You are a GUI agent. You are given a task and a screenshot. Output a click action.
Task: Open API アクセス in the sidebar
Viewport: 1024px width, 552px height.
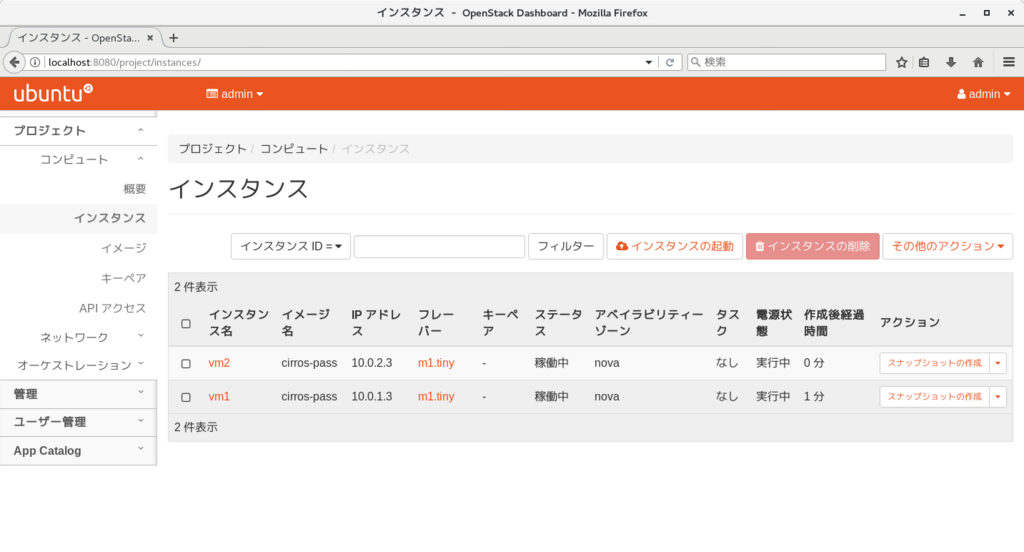(112, 308)
